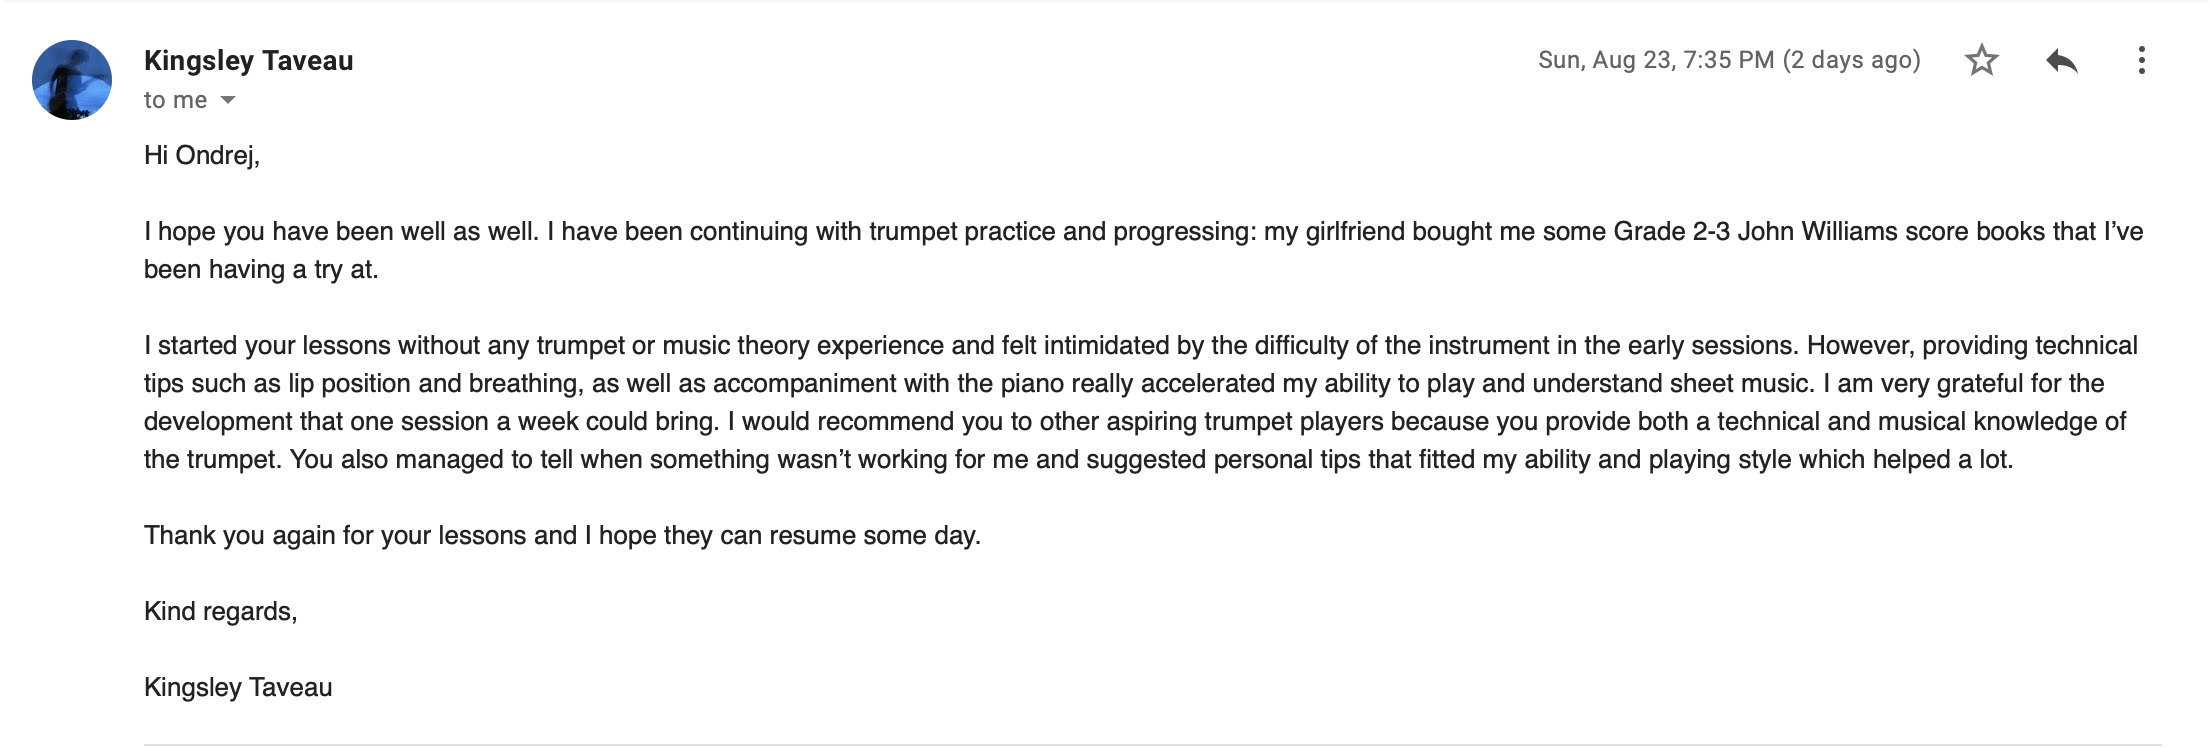Open the three-dot More options menu

[x=2141, y=61]
